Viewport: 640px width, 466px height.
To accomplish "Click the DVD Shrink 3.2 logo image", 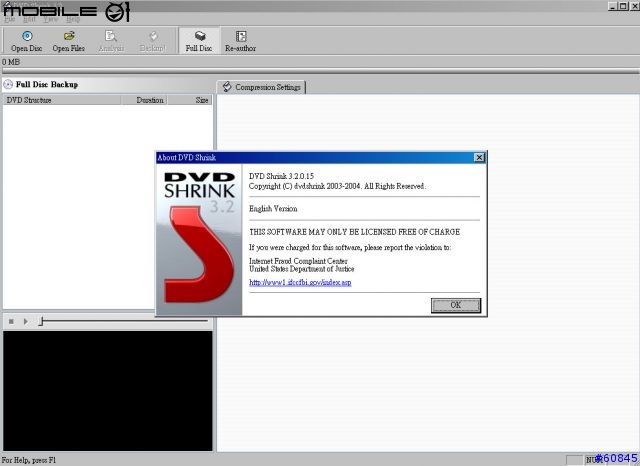I will tap(199, 240).
